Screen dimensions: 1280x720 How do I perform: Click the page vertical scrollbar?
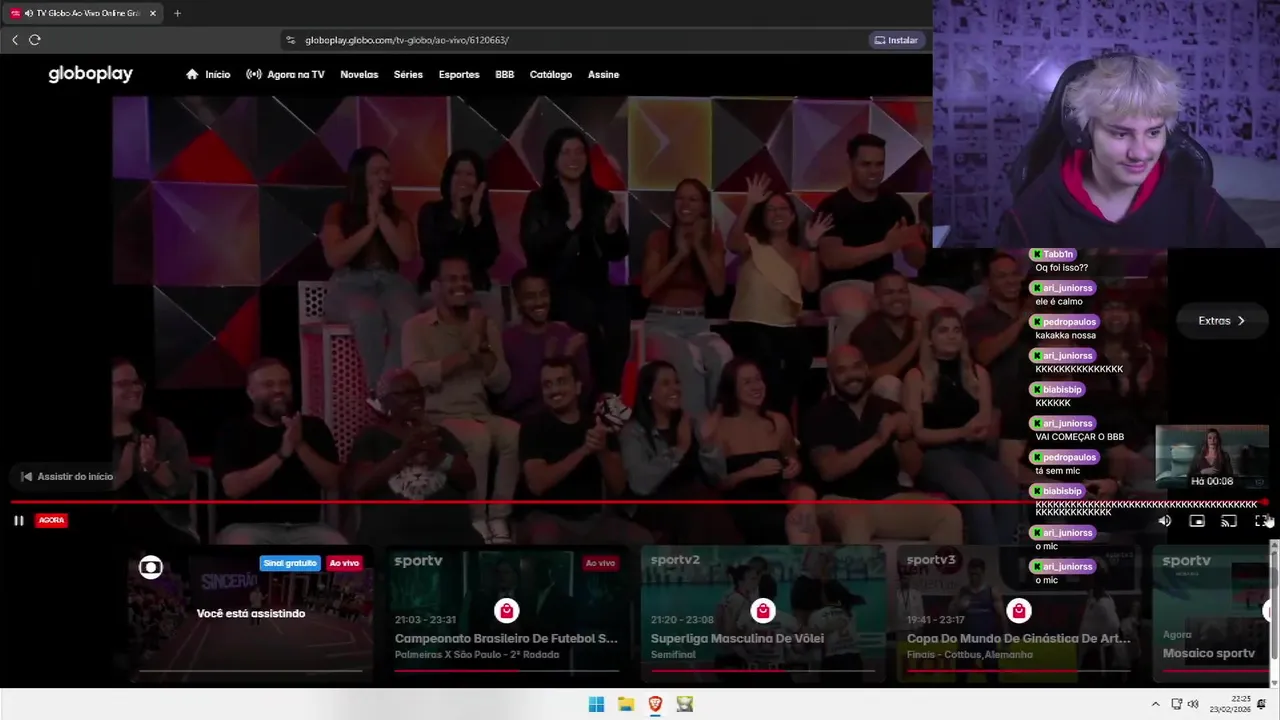[1274, 612]
